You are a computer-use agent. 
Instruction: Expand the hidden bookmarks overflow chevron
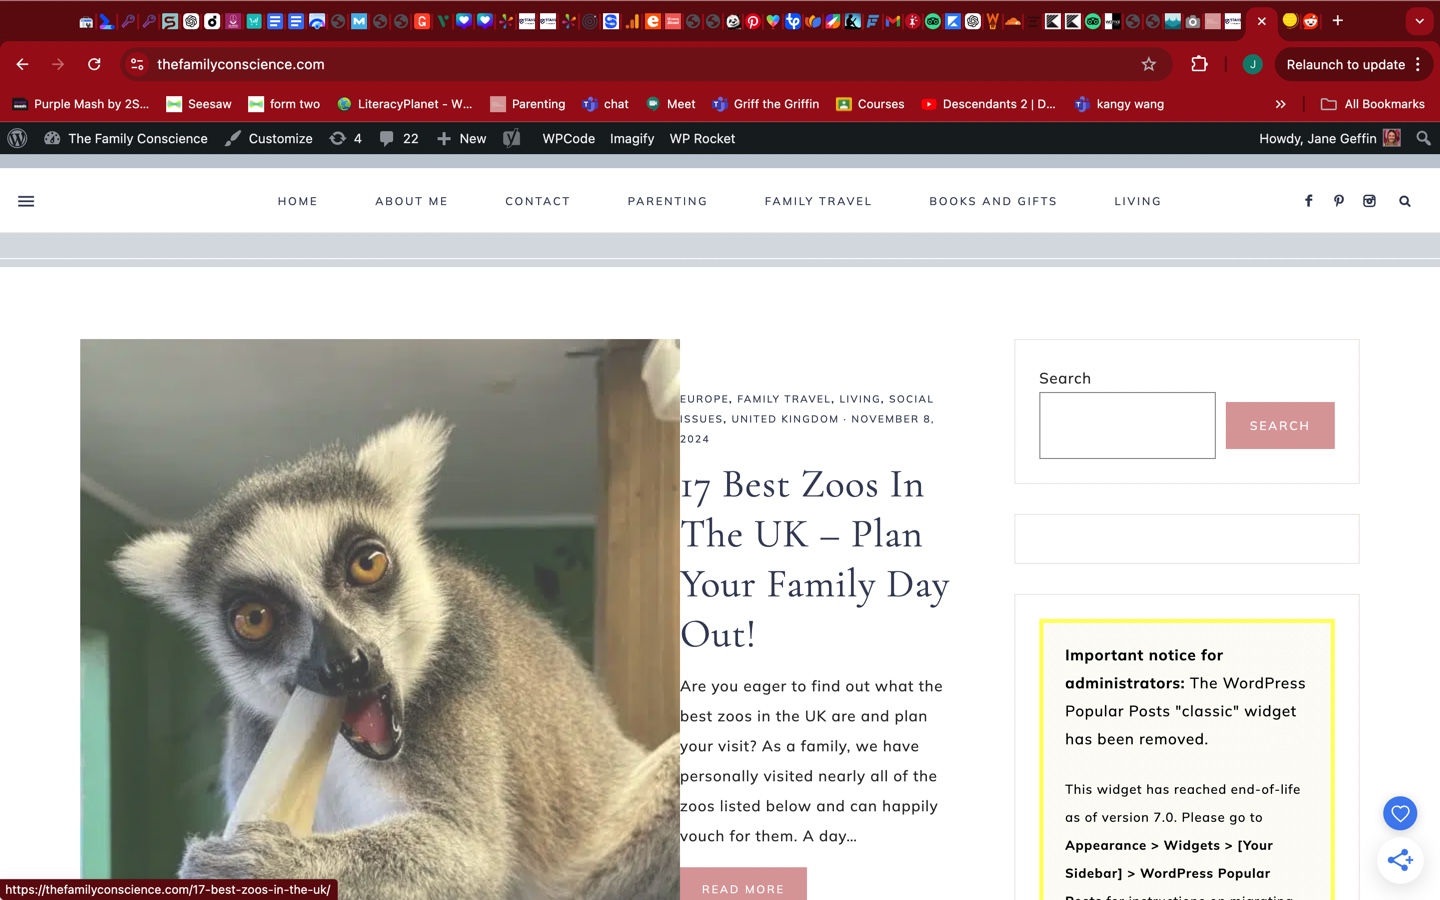[x=1280, y=104]
